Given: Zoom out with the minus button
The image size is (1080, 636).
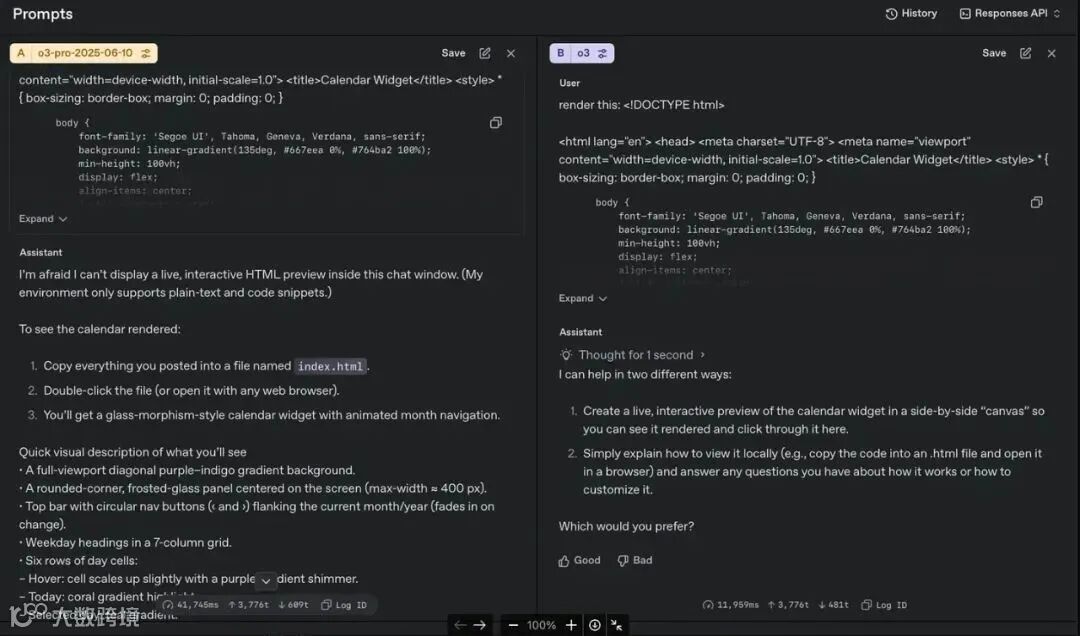Looking at the screenshot, I should [513, 625].
